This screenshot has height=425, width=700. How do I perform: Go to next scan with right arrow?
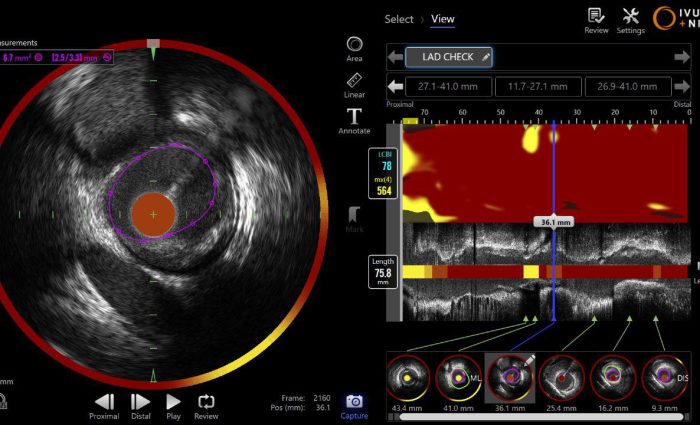point(682,57)
